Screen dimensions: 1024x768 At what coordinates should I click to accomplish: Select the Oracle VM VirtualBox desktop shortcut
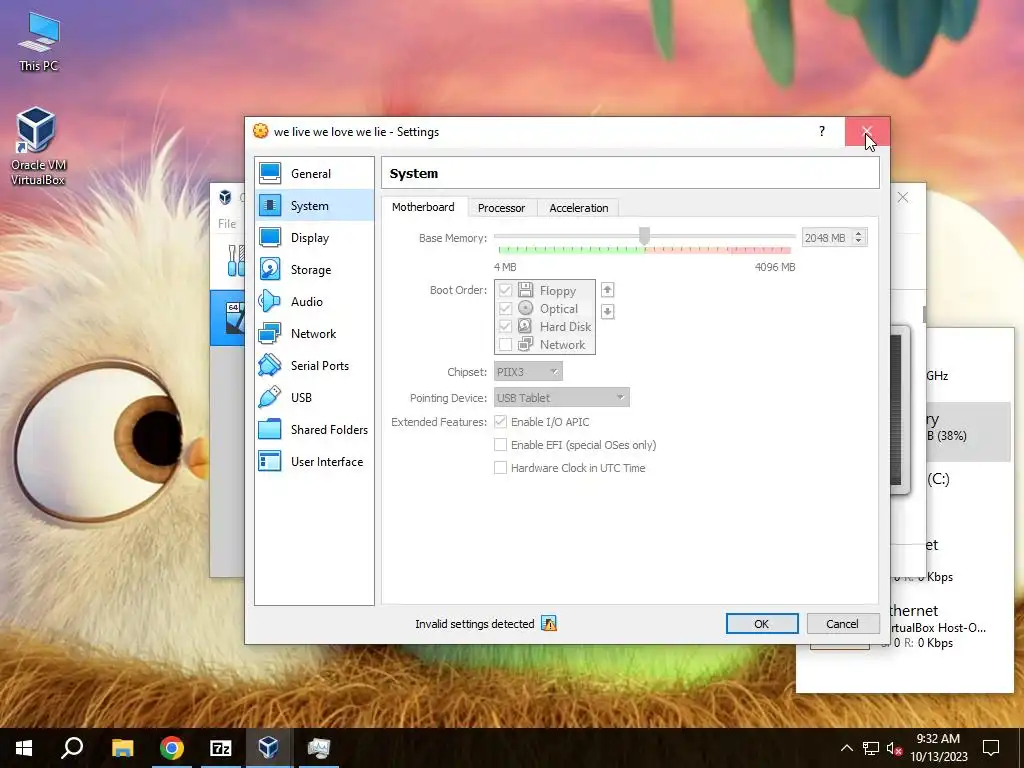click(x=38, y=147)
